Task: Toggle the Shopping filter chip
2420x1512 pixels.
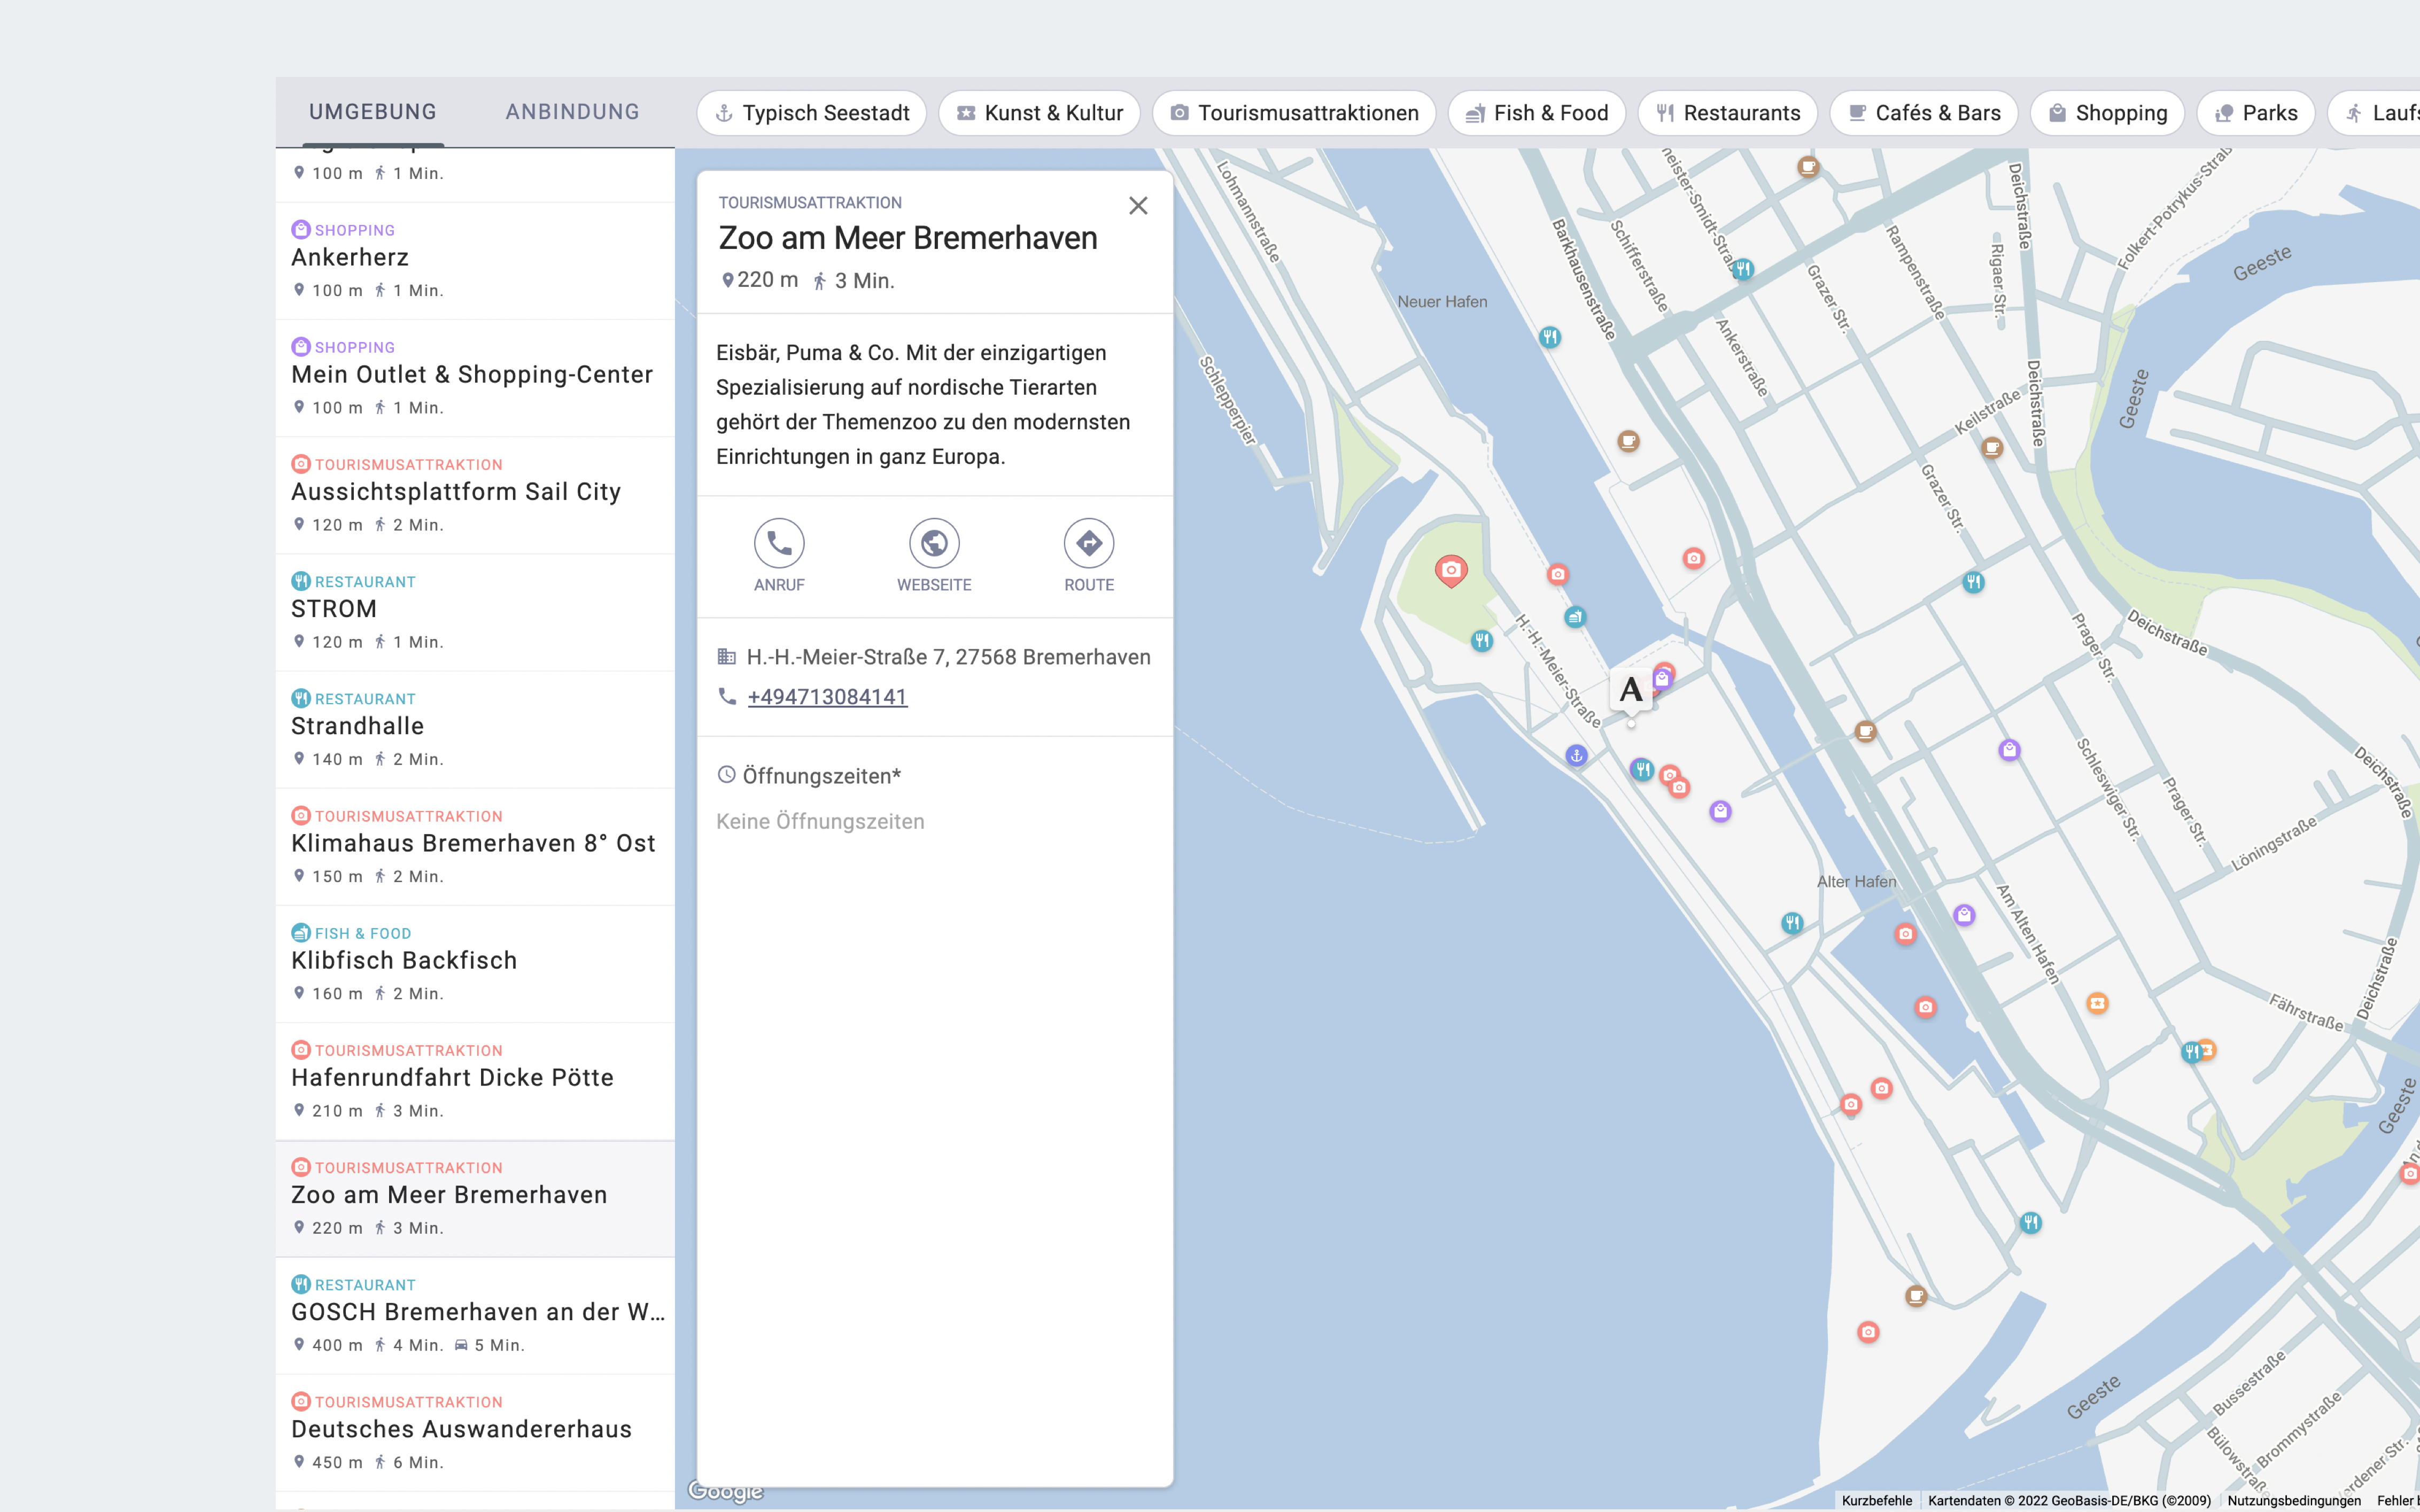Action: (2108, 113)
